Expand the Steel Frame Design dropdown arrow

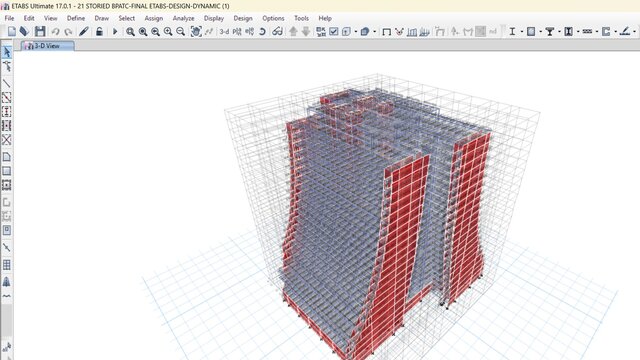pyautogui.click(x=522, y=31)
